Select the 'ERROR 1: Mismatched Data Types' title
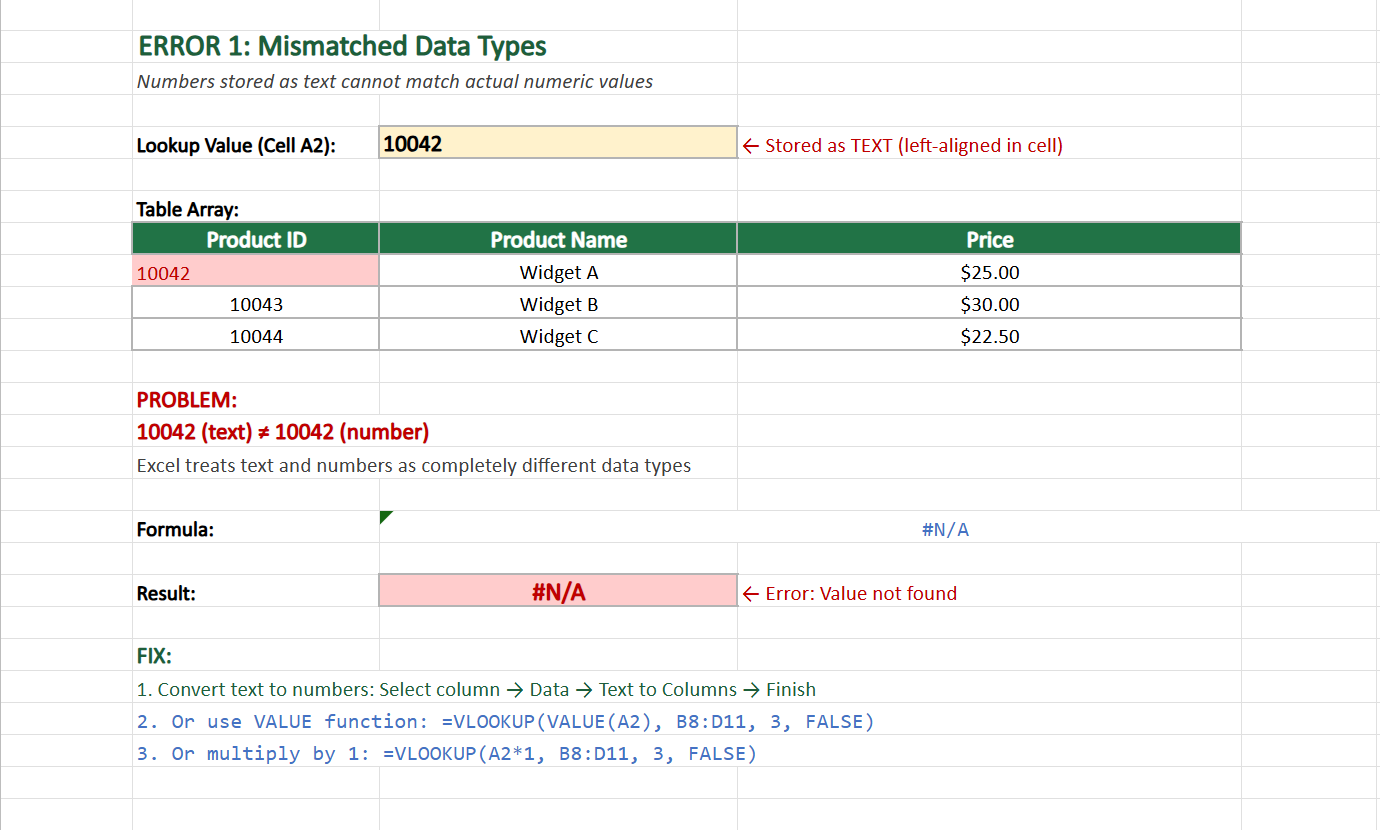 click(x=342, y=46)
